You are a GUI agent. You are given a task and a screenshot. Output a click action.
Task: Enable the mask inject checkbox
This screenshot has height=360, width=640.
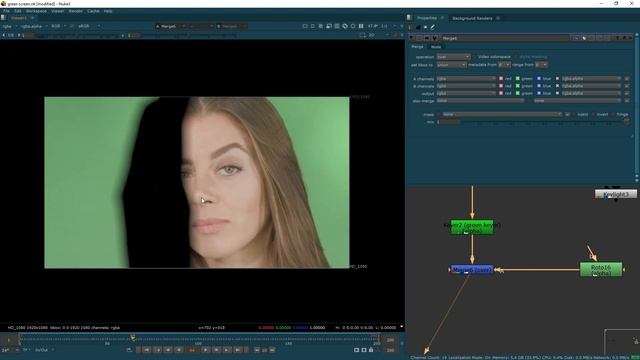tap(574, 114)
